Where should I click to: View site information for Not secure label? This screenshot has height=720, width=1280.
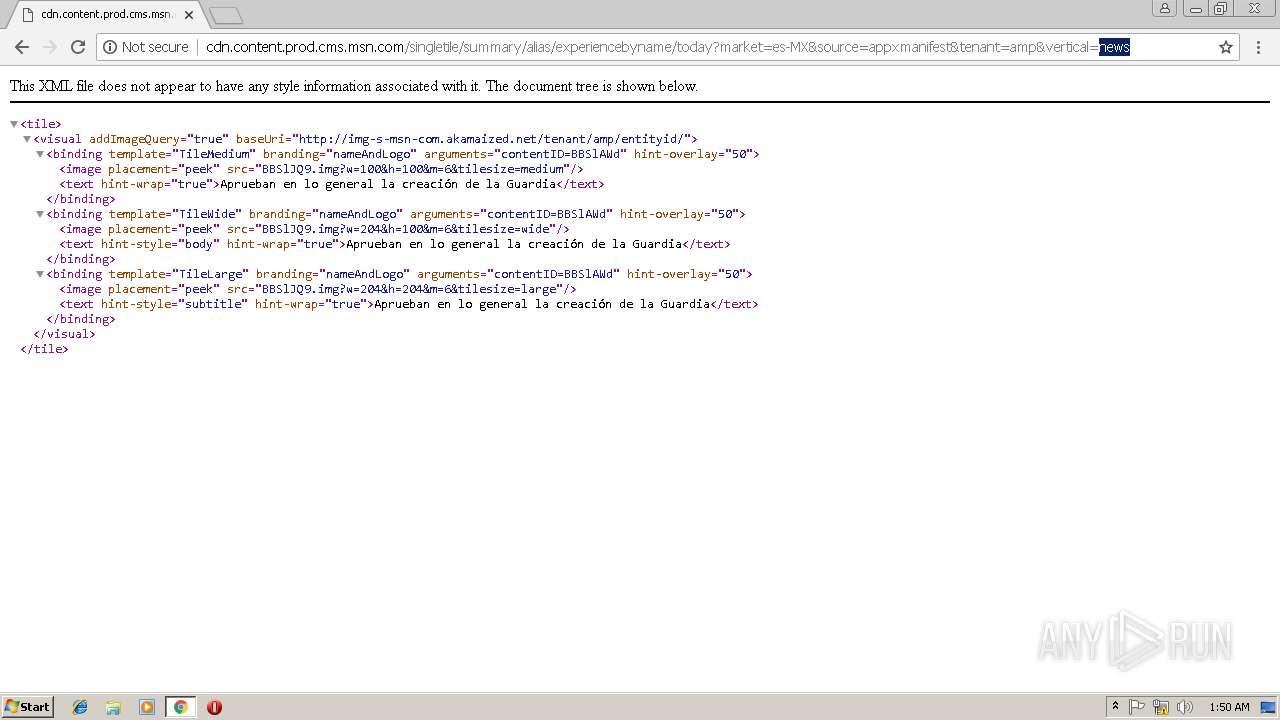(x=146, y=47)
